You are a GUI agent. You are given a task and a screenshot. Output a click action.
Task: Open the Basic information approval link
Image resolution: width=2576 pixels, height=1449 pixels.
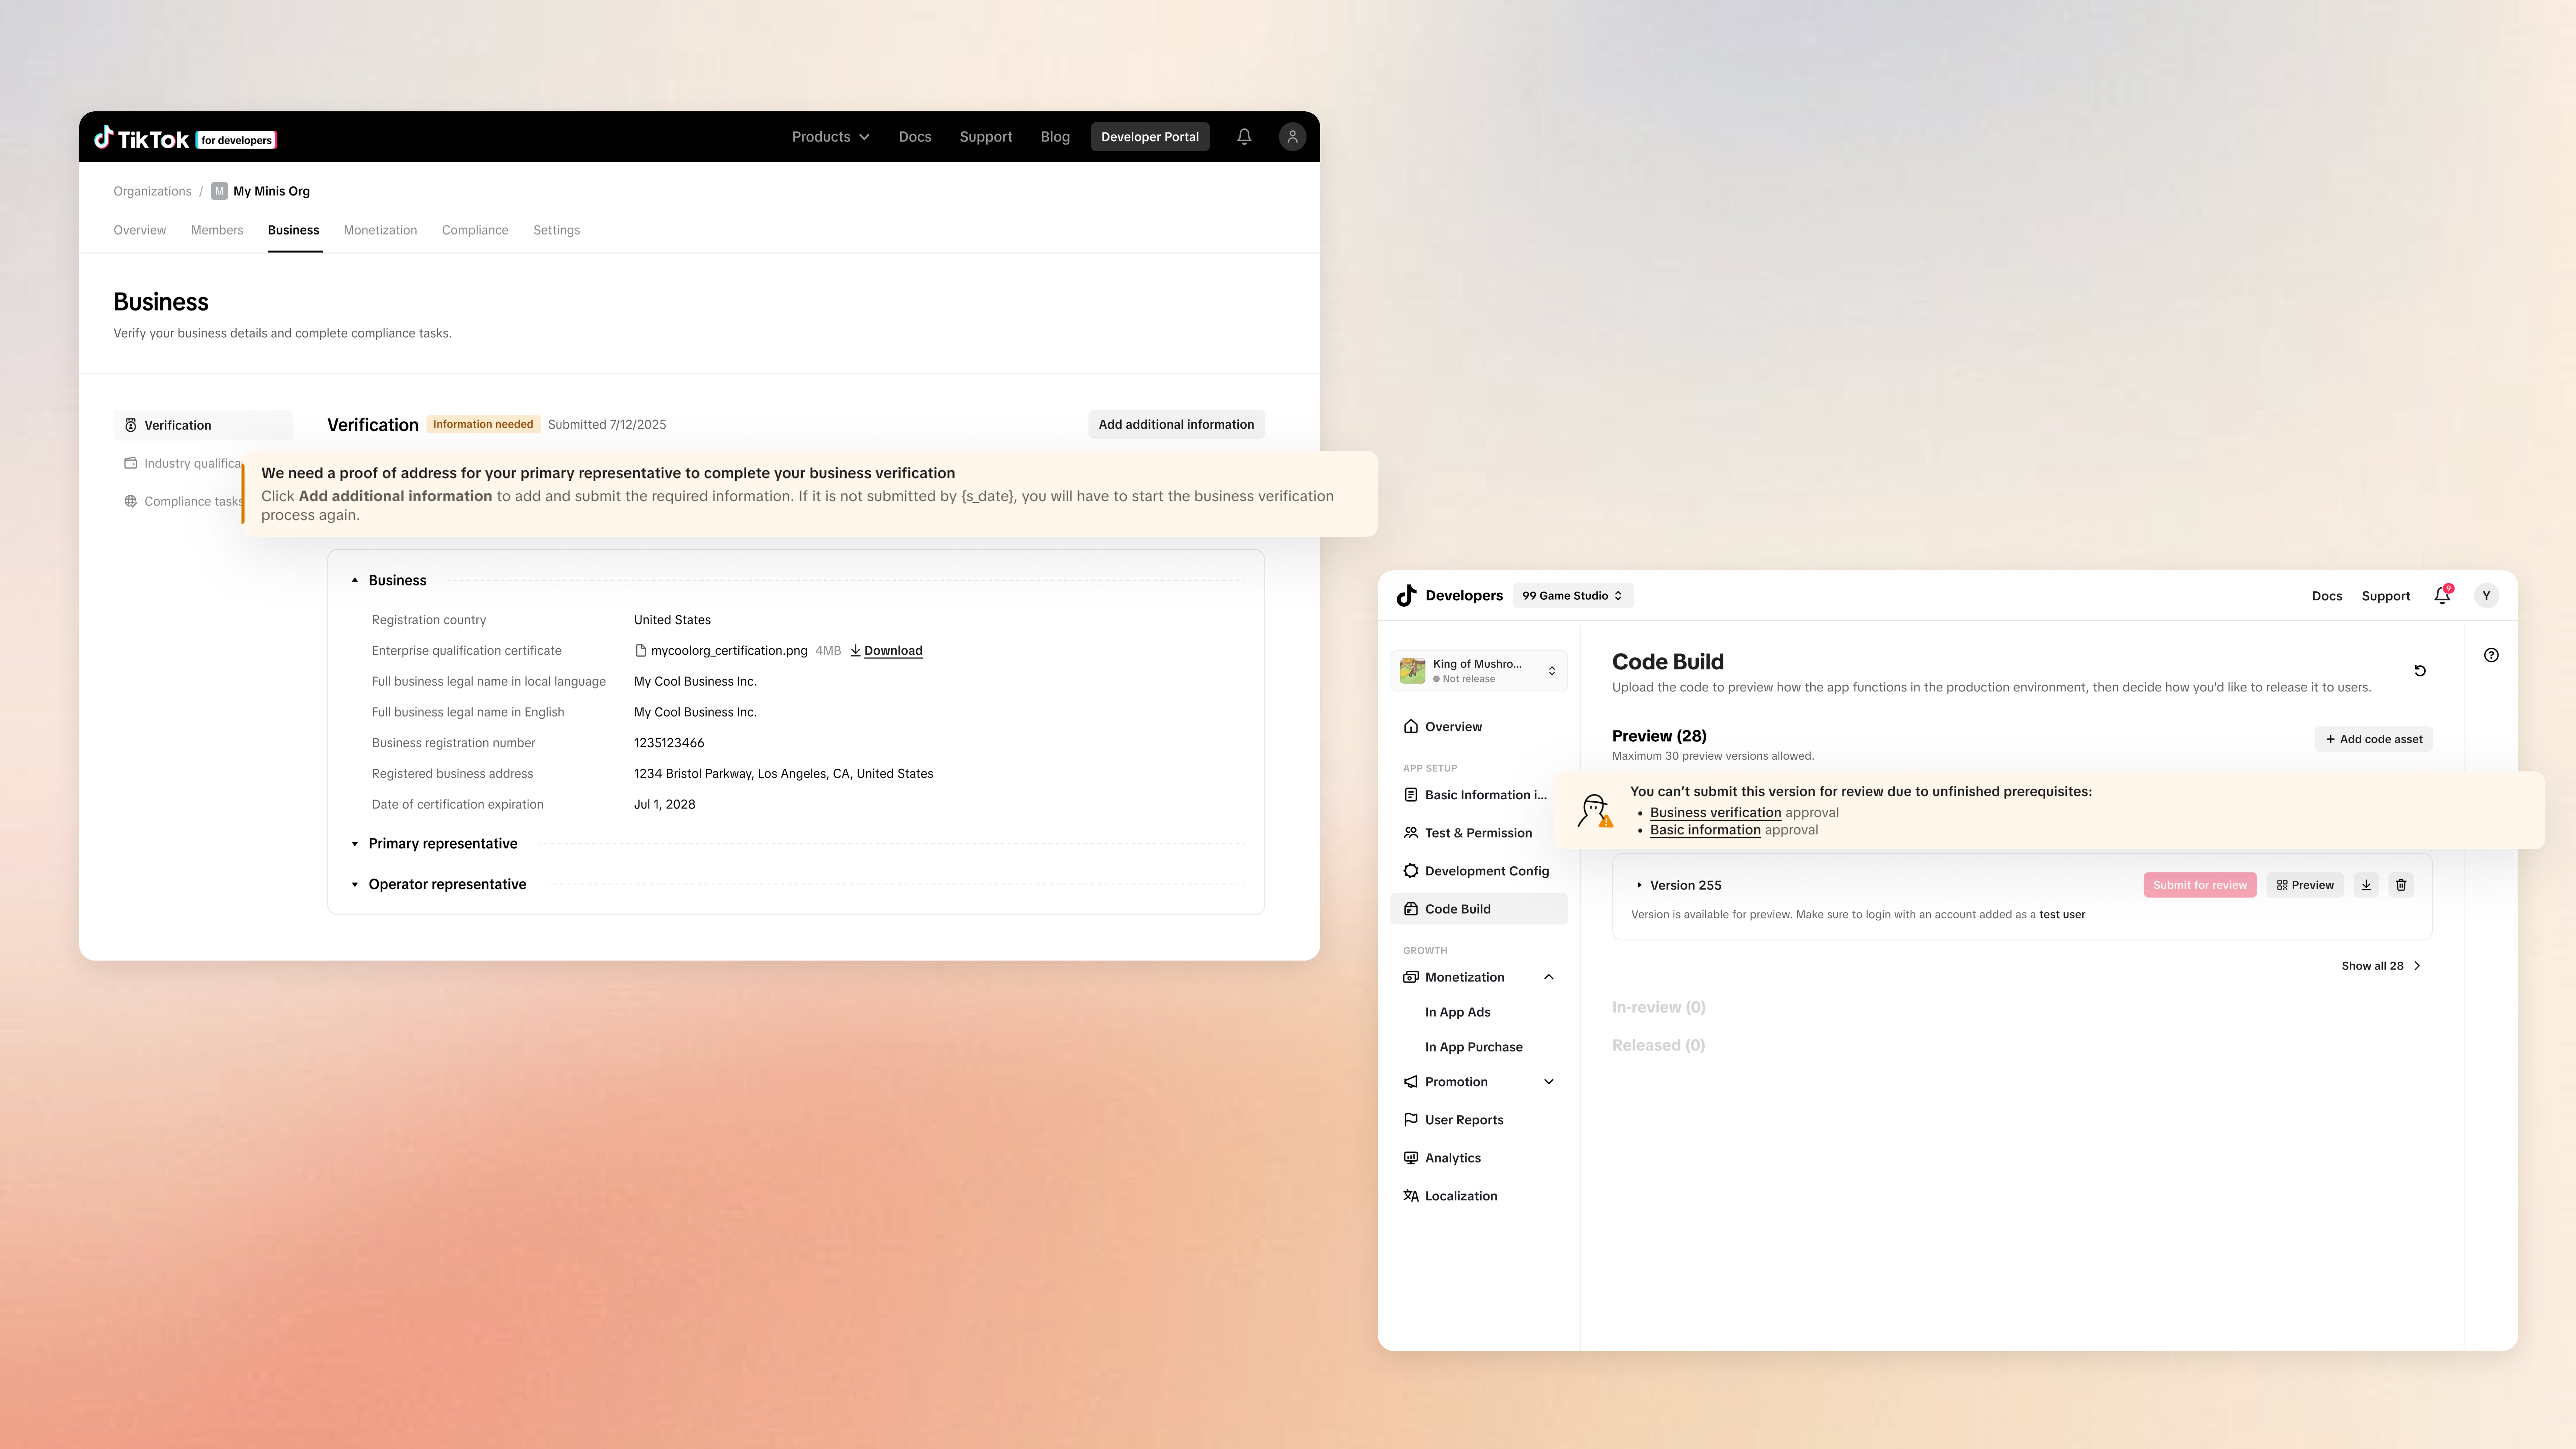[x=1705, y=830]
